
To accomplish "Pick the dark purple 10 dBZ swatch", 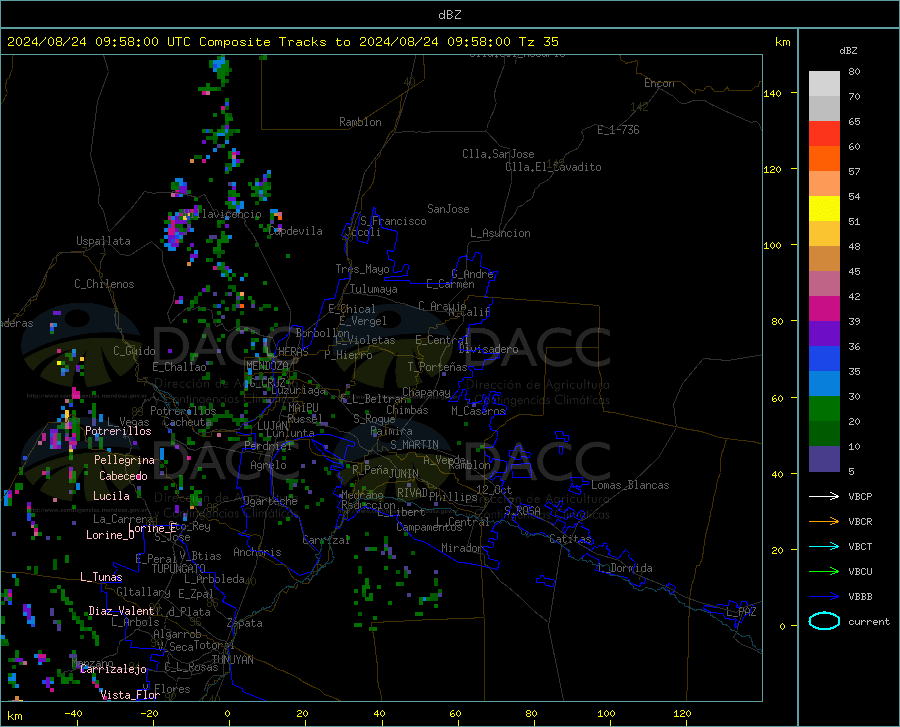I will (824, 458).
